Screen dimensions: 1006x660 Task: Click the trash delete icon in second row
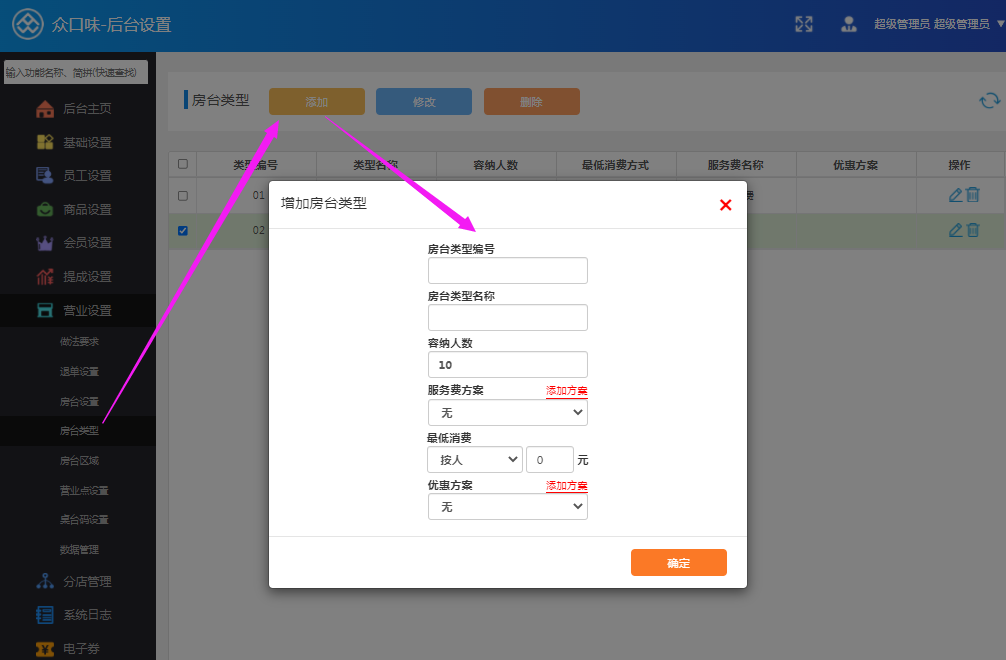click(x=973, y=230)
